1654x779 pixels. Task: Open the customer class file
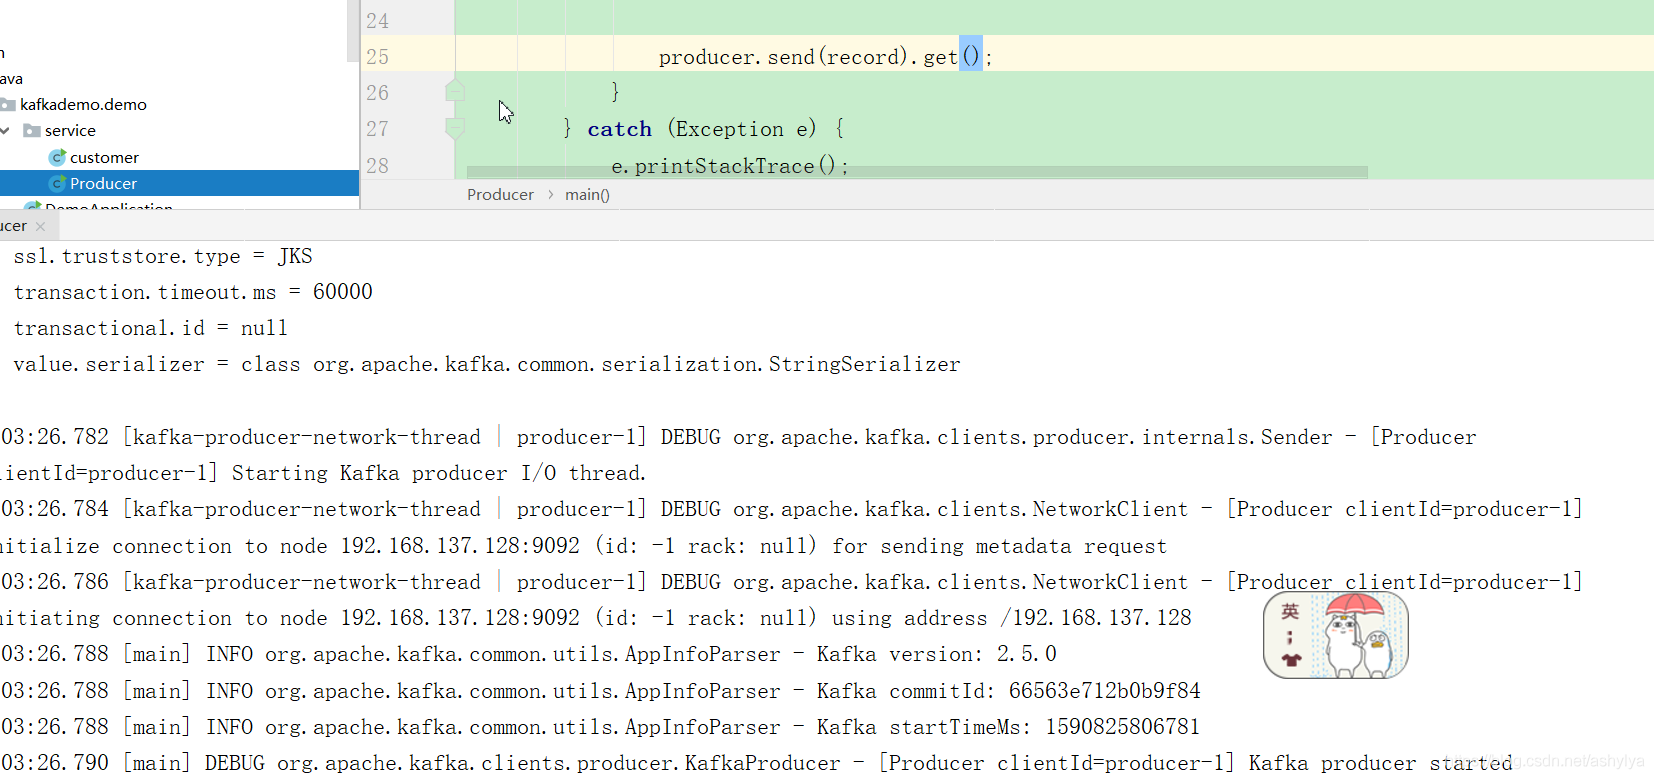coord(104,157)
